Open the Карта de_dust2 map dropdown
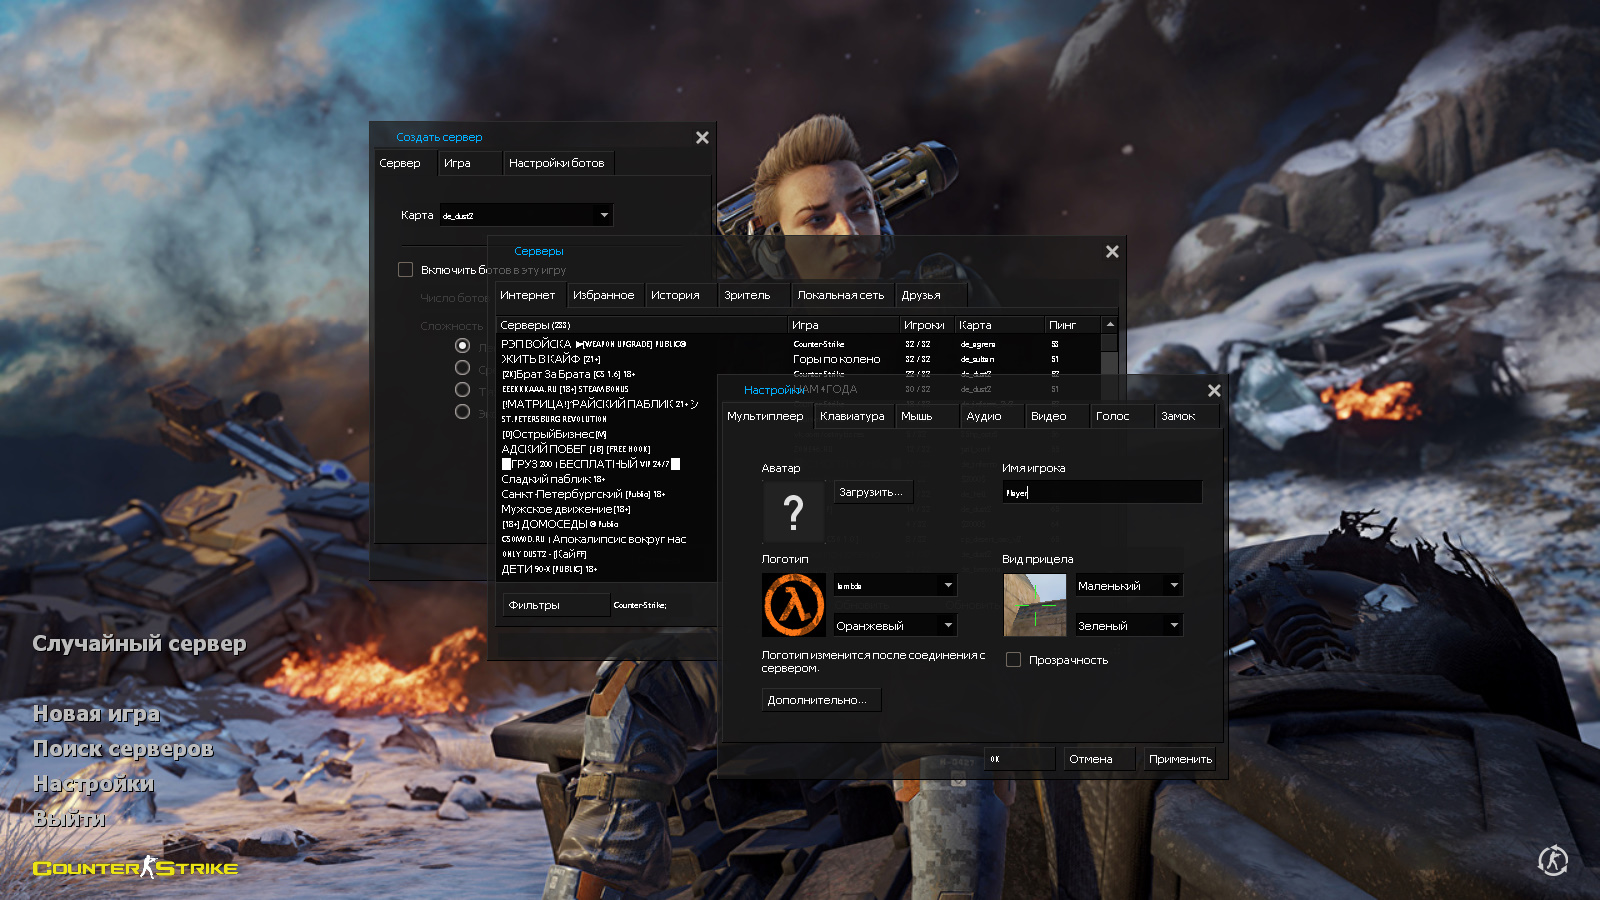This screenshot has width=1600, height=900. [x=527, y=215]
